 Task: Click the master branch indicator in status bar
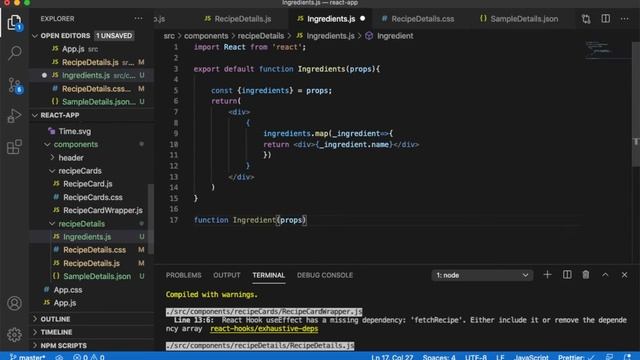point(27,357)
